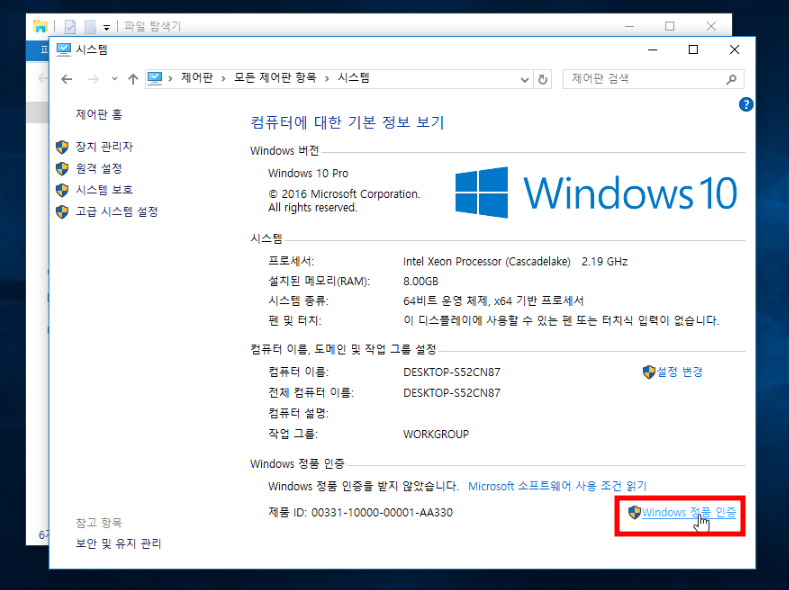Click the 'WORKGROUP' value text

point(436,434)
